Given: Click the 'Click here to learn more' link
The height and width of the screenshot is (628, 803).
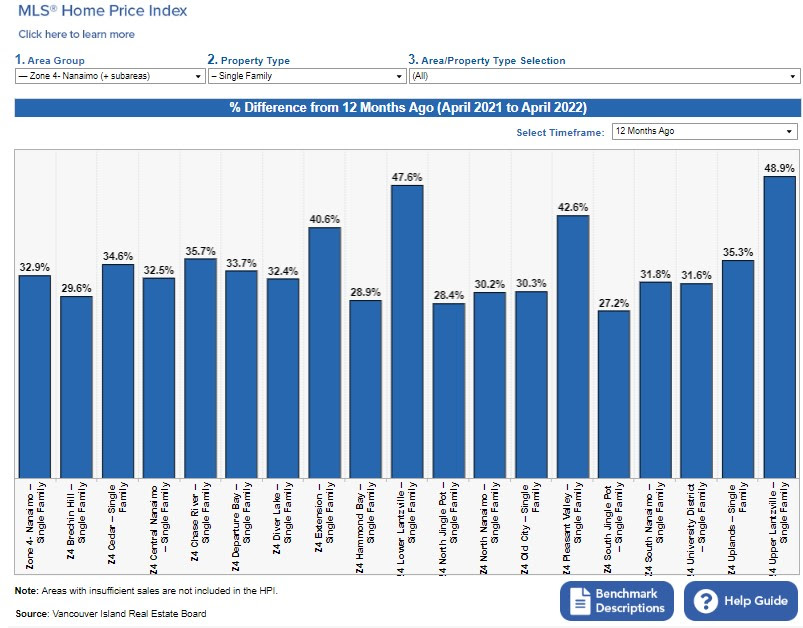Looking at the screenshot, I should pos(76,34).
